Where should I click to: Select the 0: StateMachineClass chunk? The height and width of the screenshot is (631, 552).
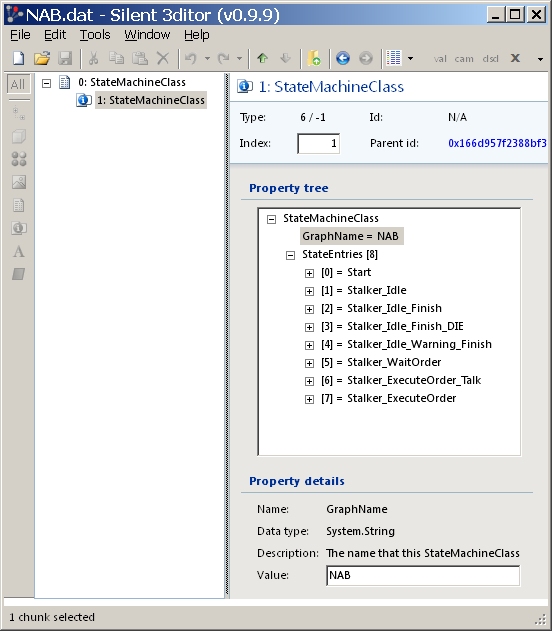(132, 82)
